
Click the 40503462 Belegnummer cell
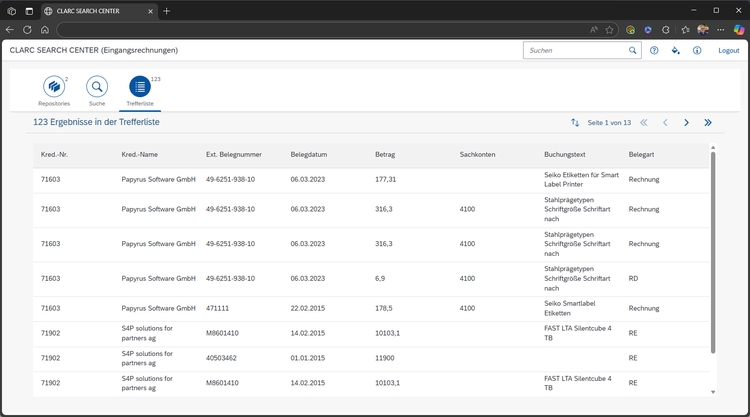tap(221, 358)
